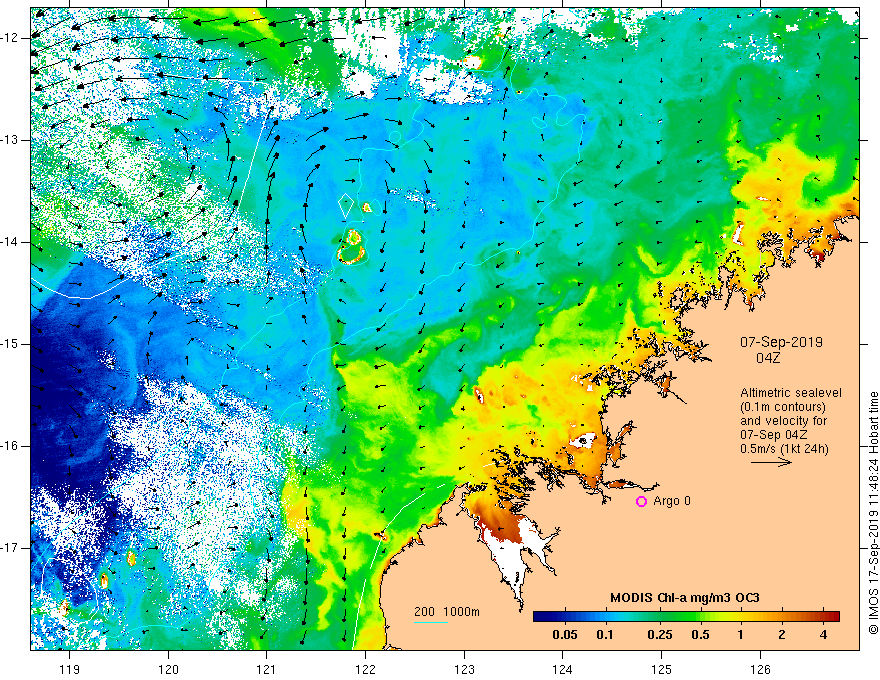Click the latitude -12 axis label
This screenshot has height=680, width=880.
(x=11, y=38)
